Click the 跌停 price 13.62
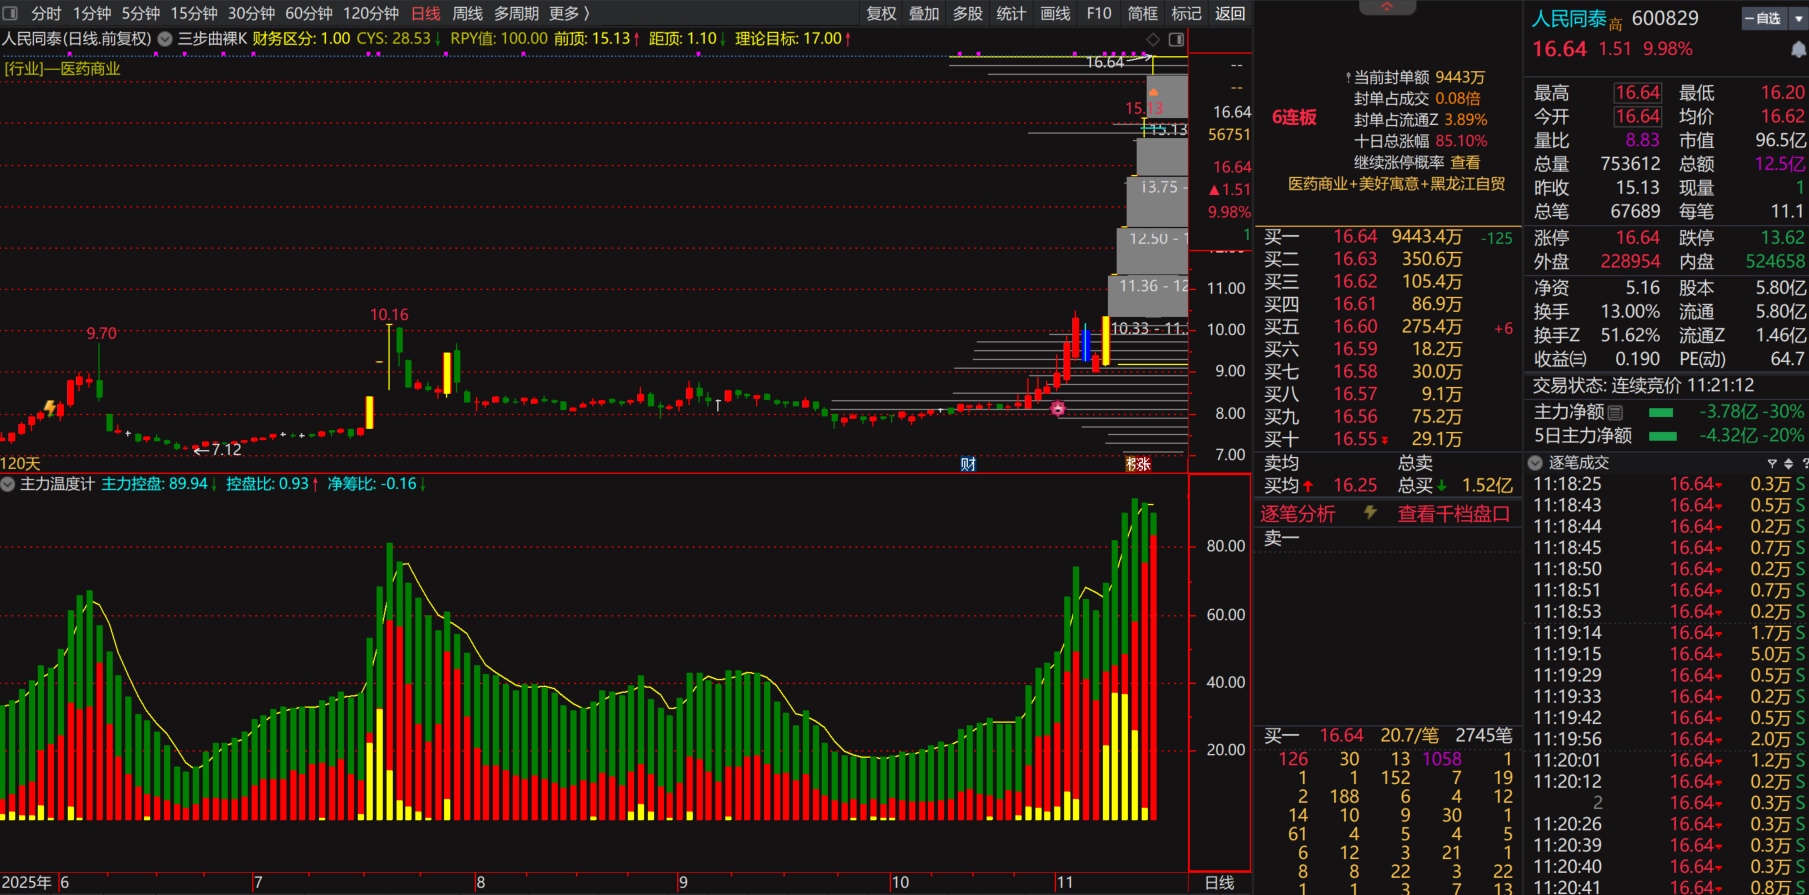1809x895 pixels. tap(1782, 238)
